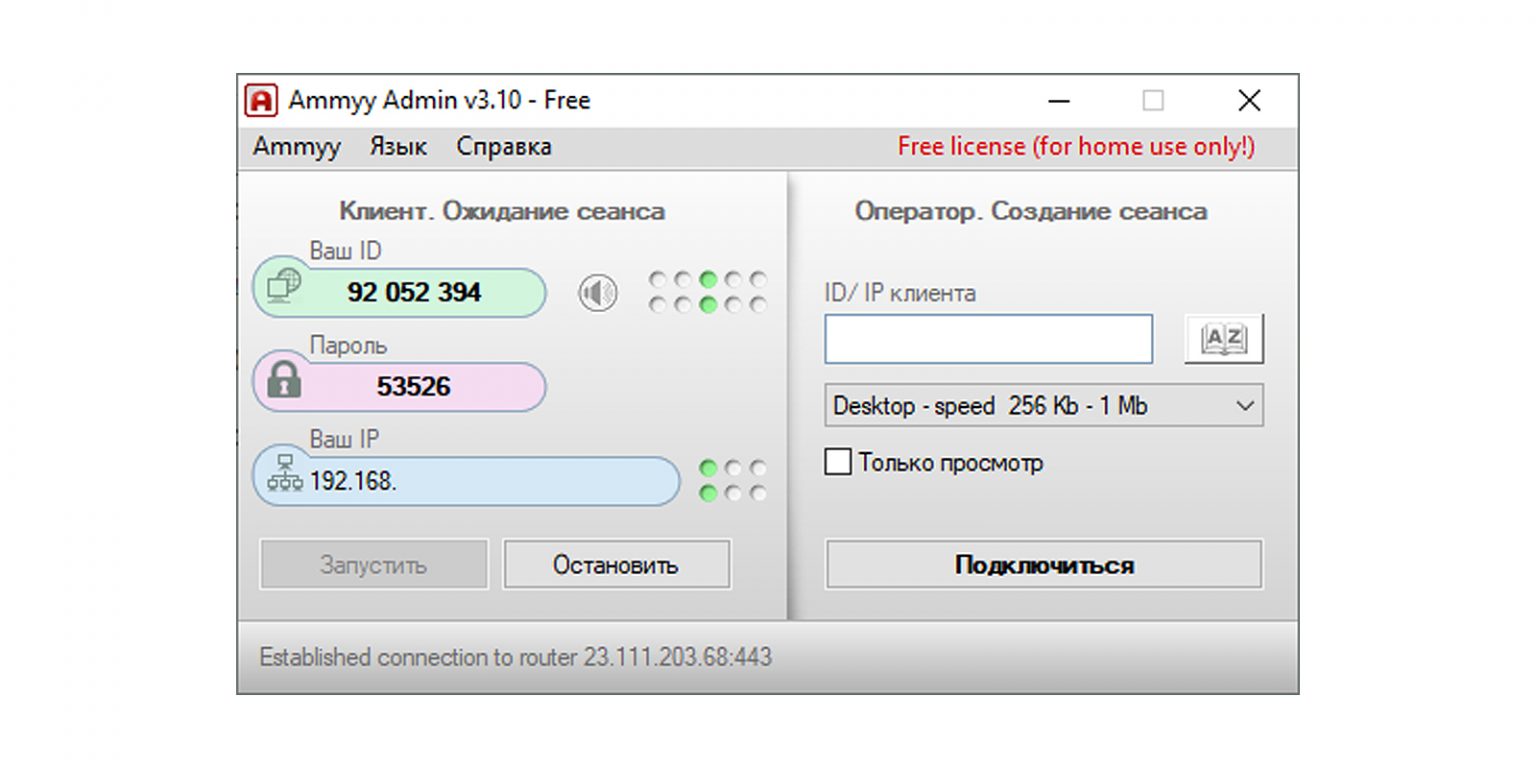Click the IP status indicator dots

pyautogui.click(x=733, y=481)
